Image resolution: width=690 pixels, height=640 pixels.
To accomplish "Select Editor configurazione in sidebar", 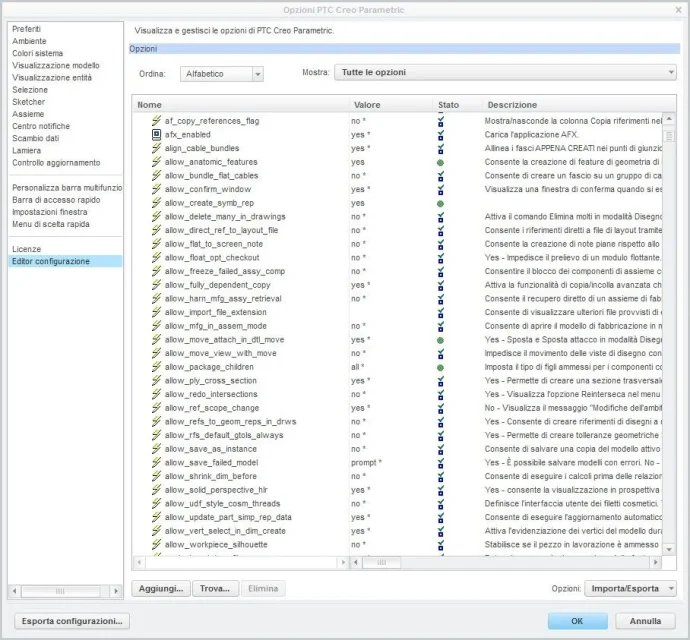I will tap(65, 261).
